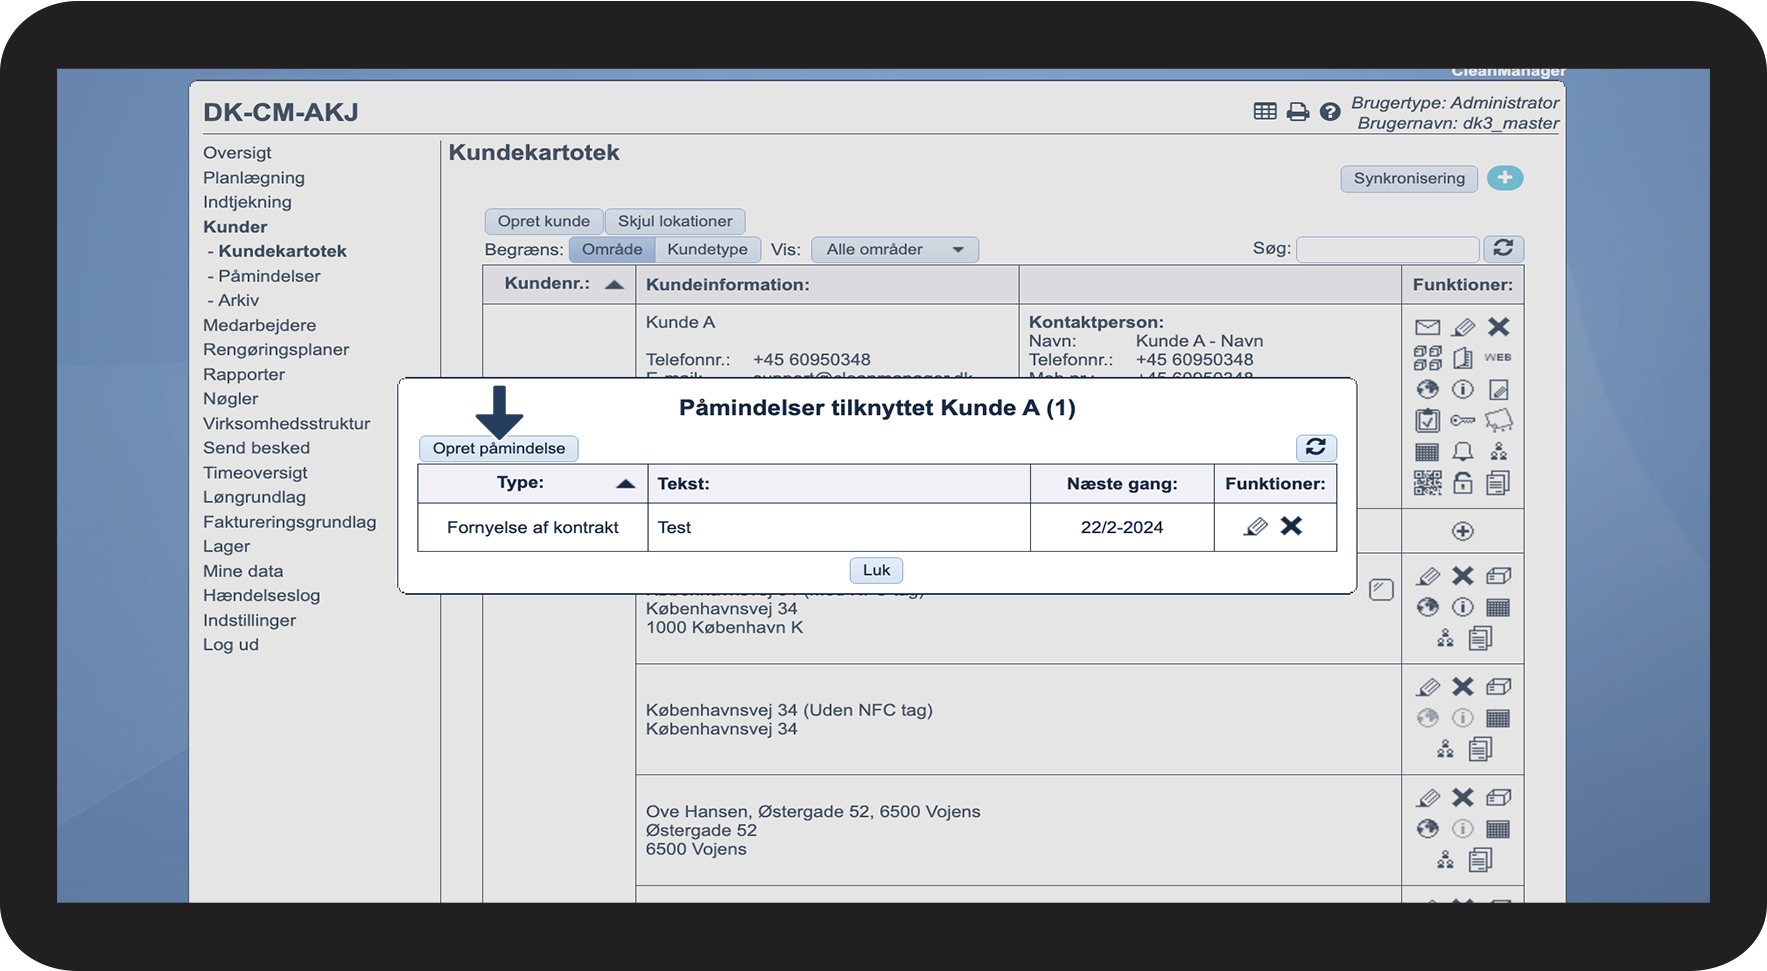This screenshot has height=971, width=1767.
Task: Click the printer icon in header
Action: coord(1297,112)
